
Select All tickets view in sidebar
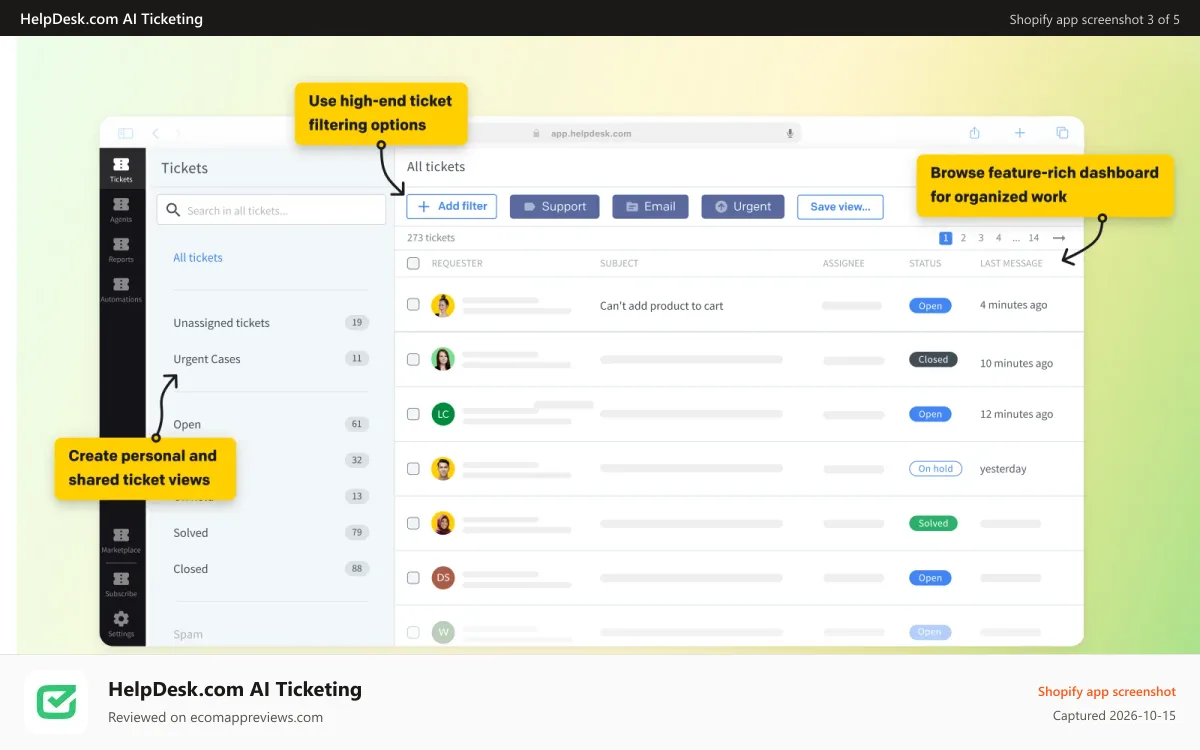click(198, 257)
